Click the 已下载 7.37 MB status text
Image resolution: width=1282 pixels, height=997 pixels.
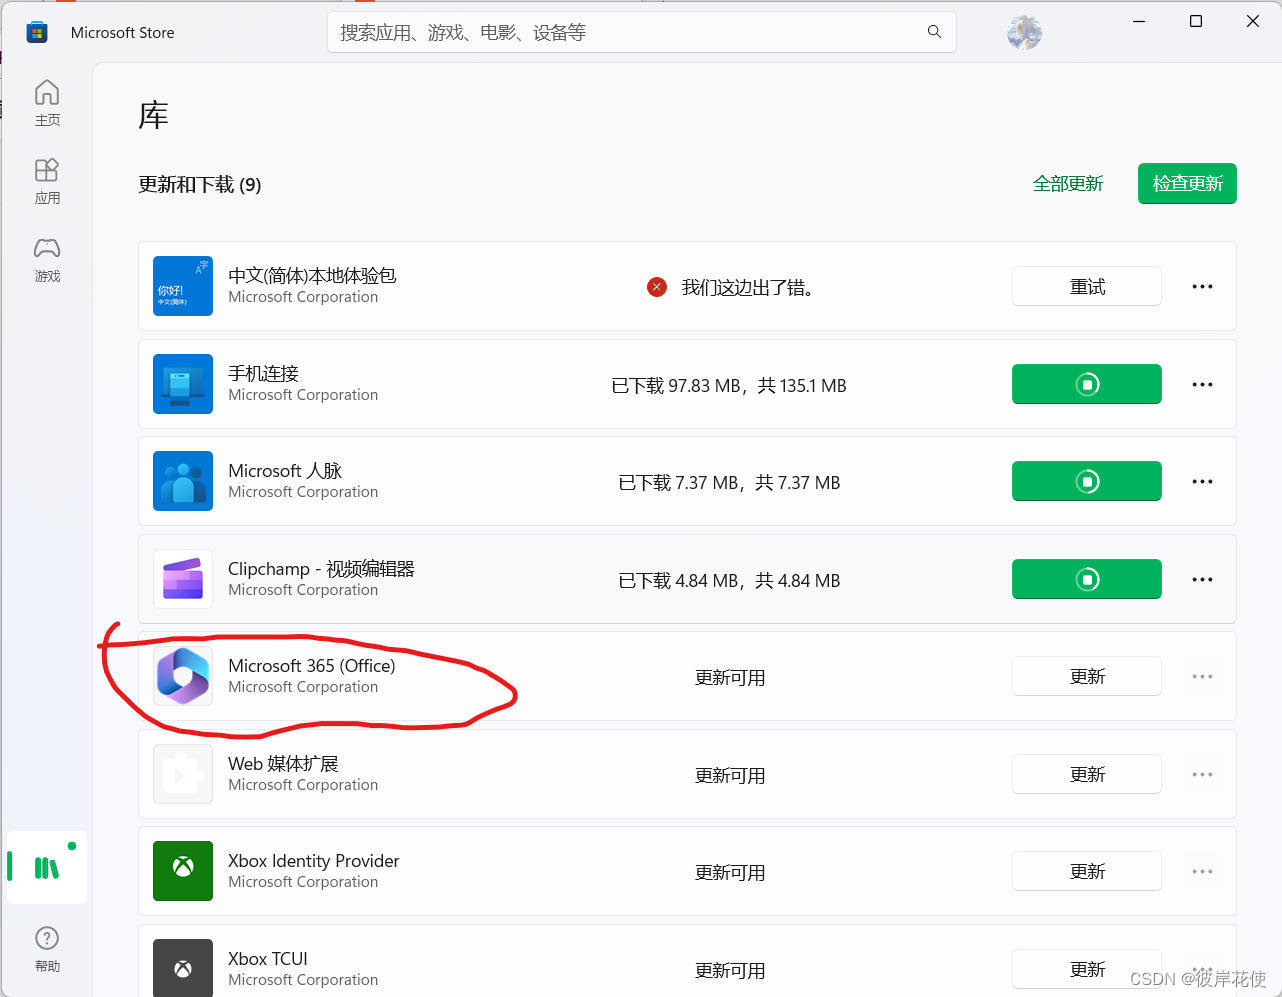pyautogui.click(x=729, y=483)
